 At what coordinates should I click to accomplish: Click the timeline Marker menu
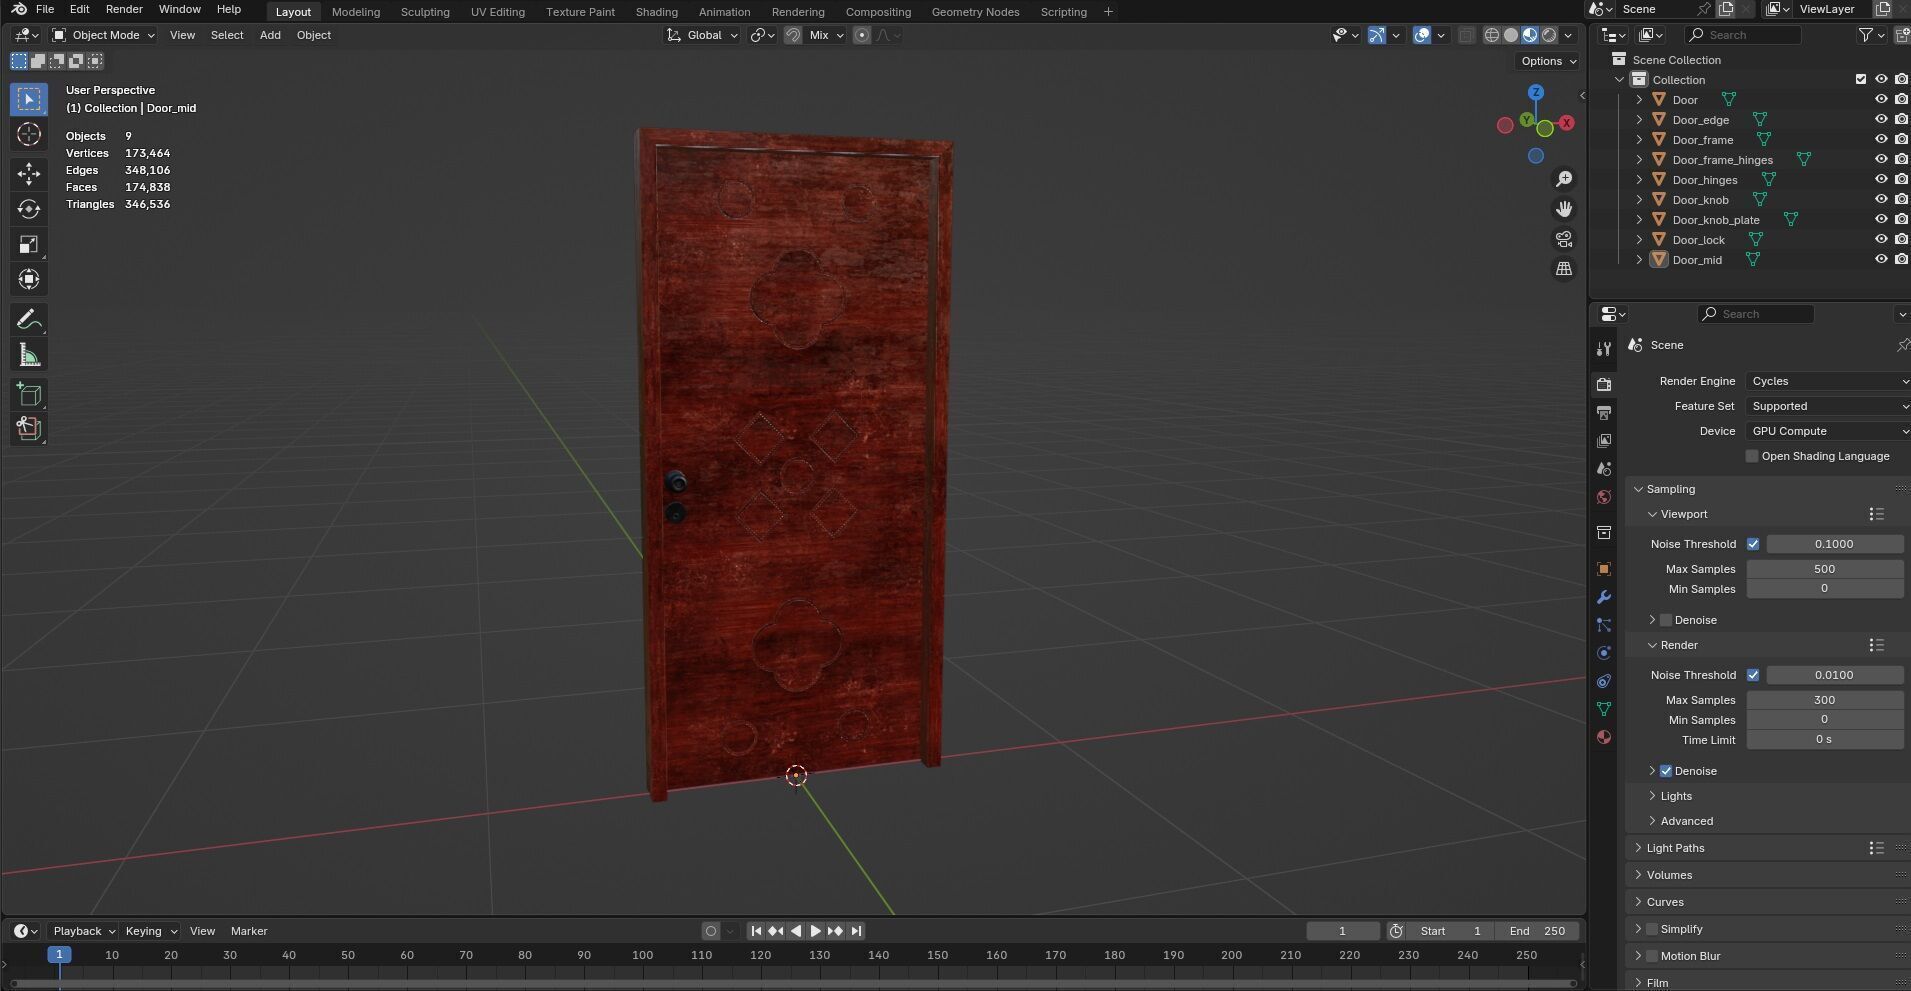click(249, 931)
